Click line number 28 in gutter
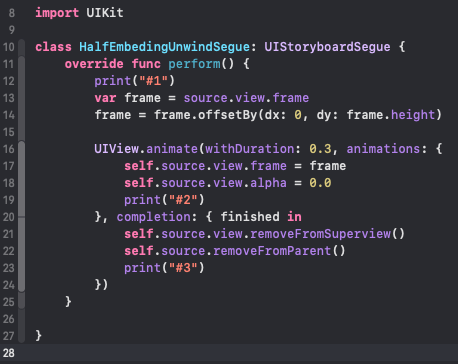The height and width of the screenshot is (364, 458). 9,353
